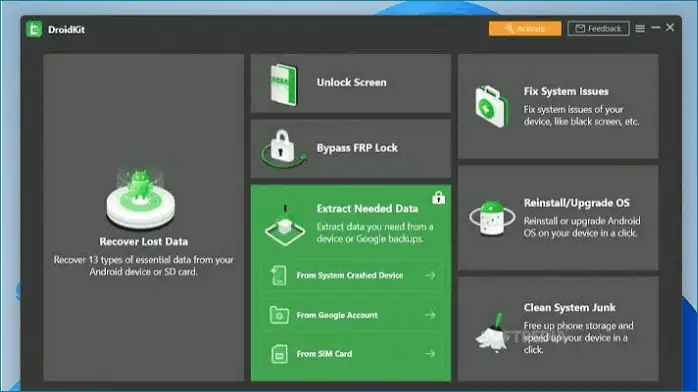Select From Google Account option

pyautogui.click(x=353, y=315)
